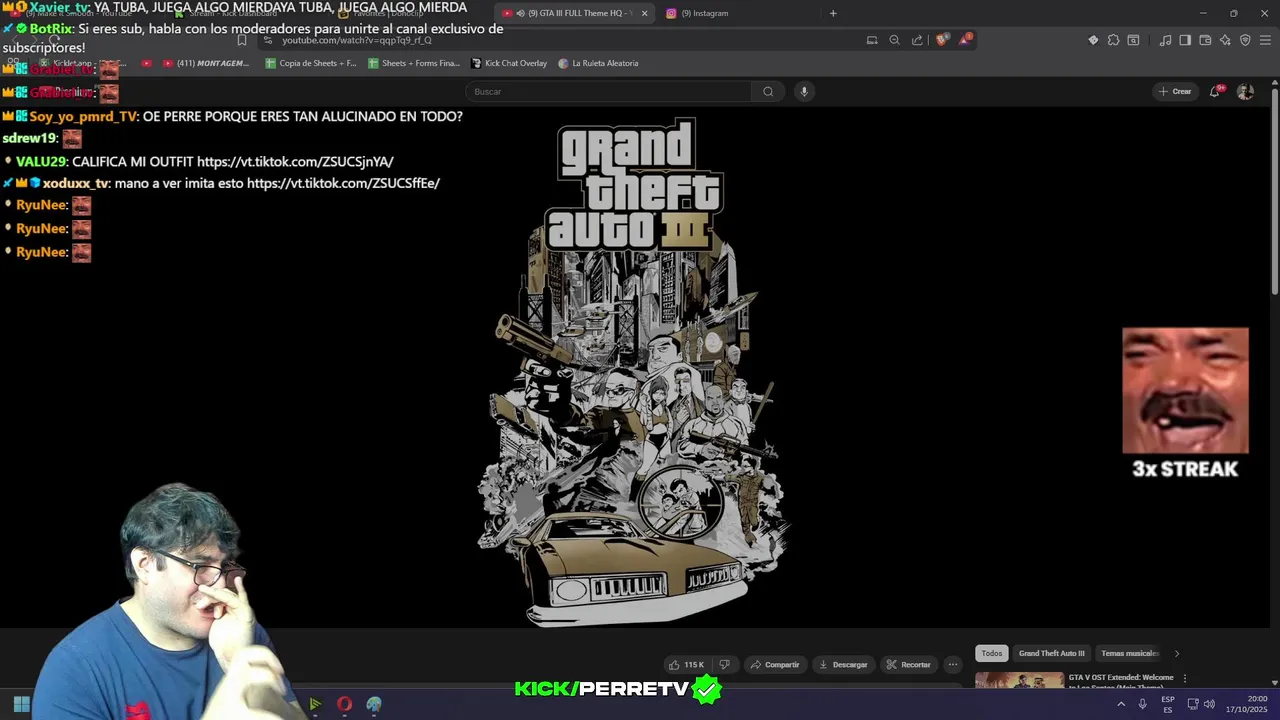Open the Kick Chat Overlay bookmark

pos(510,63)
